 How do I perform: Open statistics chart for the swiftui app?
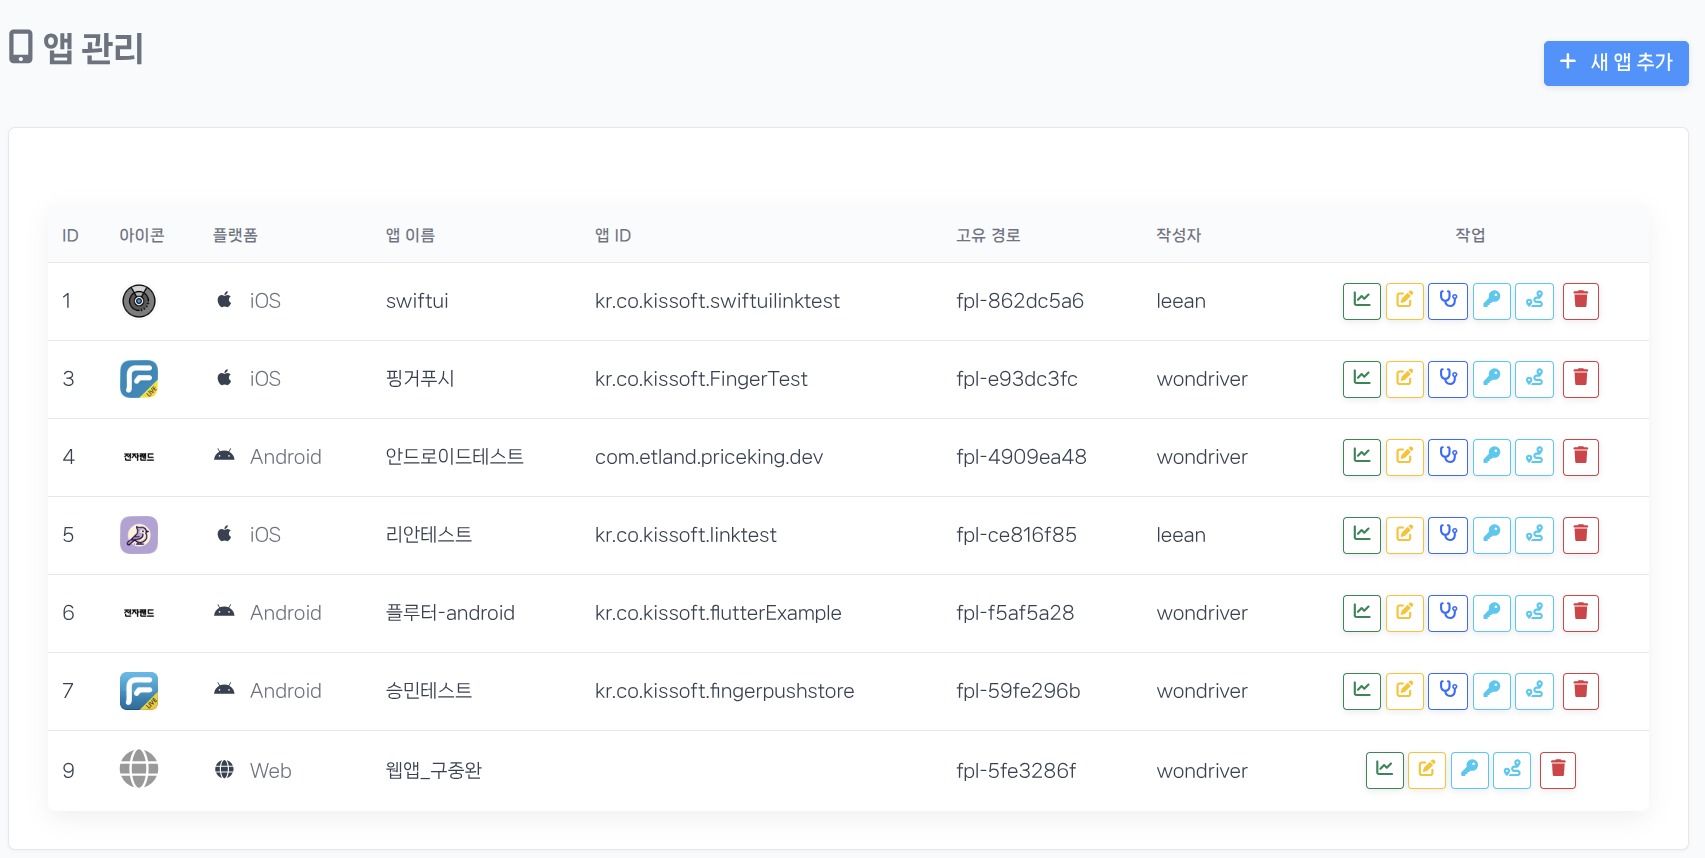point(1361,301)
